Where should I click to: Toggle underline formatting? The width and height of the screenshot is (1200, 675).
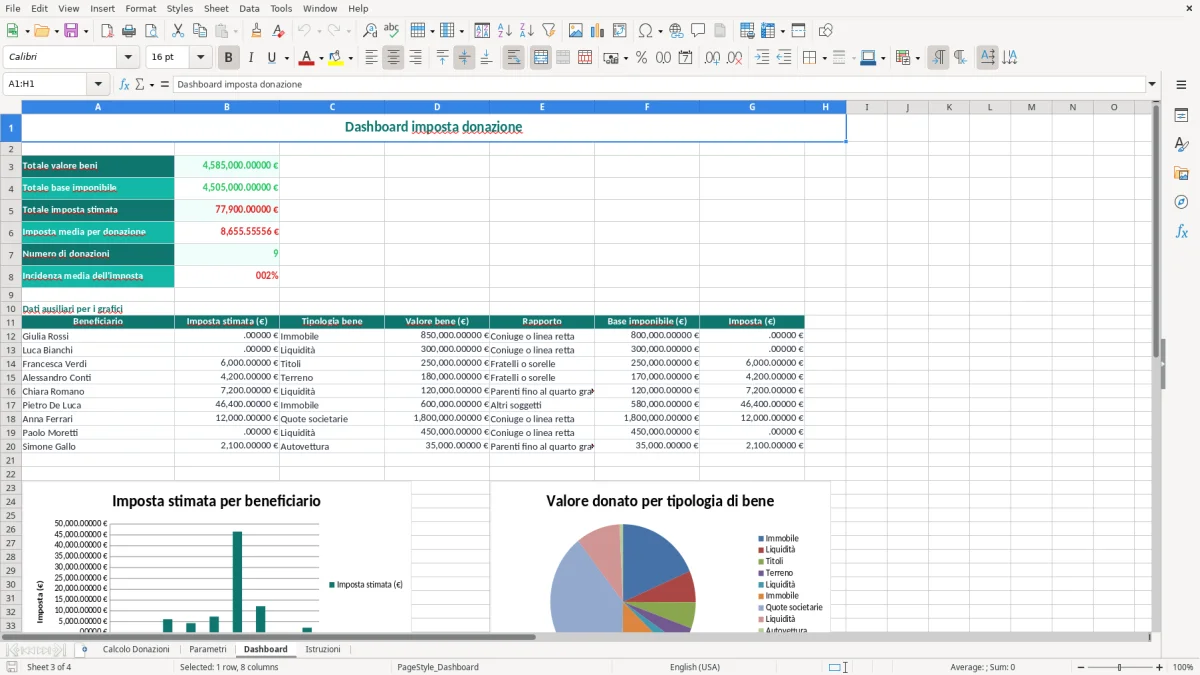[x=272, y=58]
